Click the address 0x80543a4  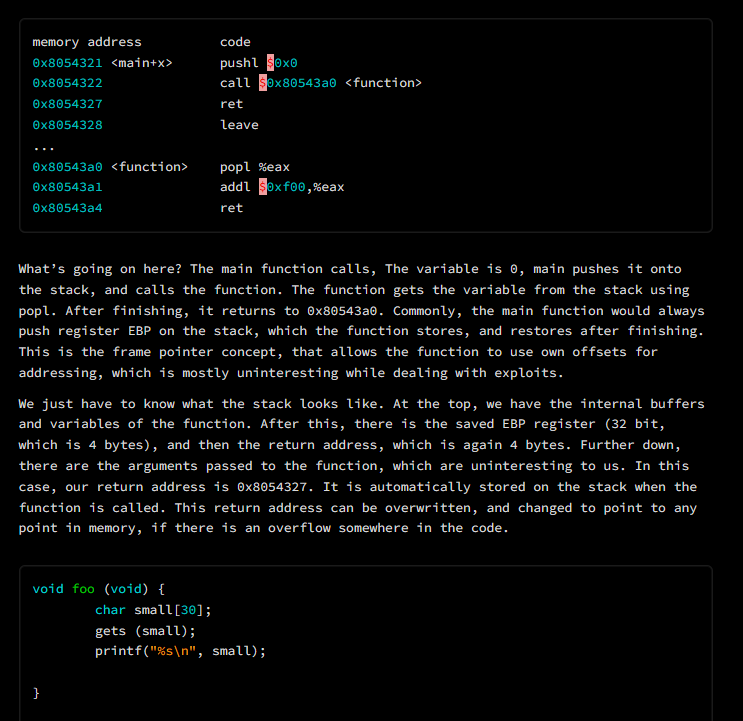(67, 208)
